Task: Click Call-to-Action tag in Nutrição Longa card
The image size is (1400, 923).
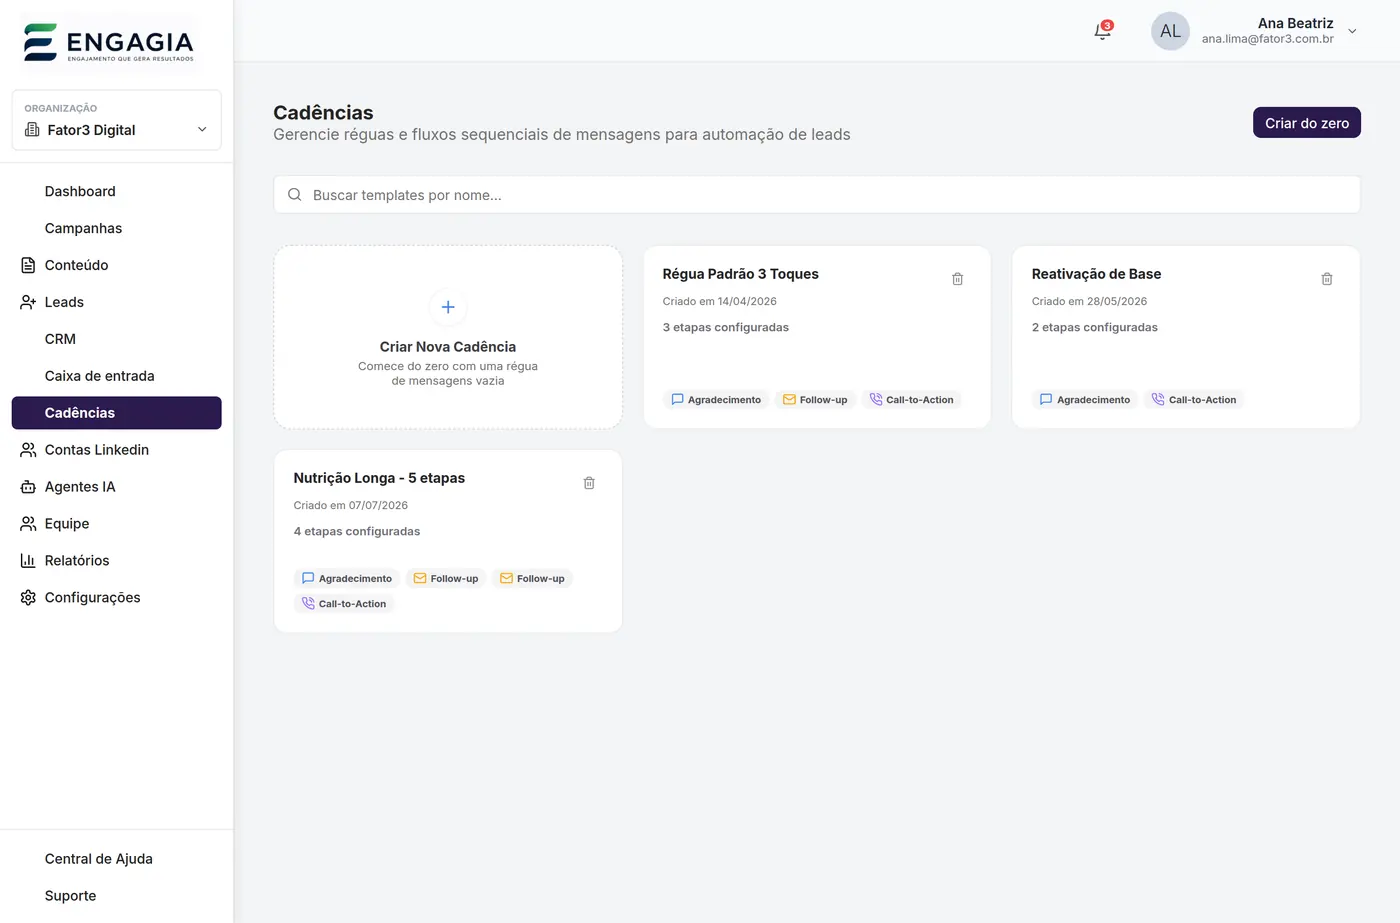Action: pos(344,604)
